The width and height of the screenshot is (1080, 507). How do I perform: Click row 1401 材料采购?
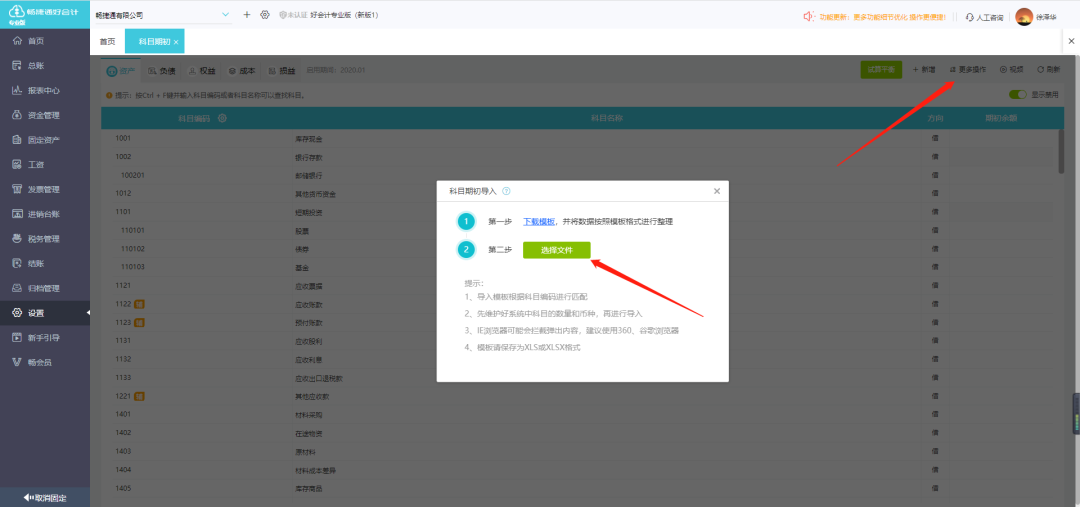coord(579,415)
